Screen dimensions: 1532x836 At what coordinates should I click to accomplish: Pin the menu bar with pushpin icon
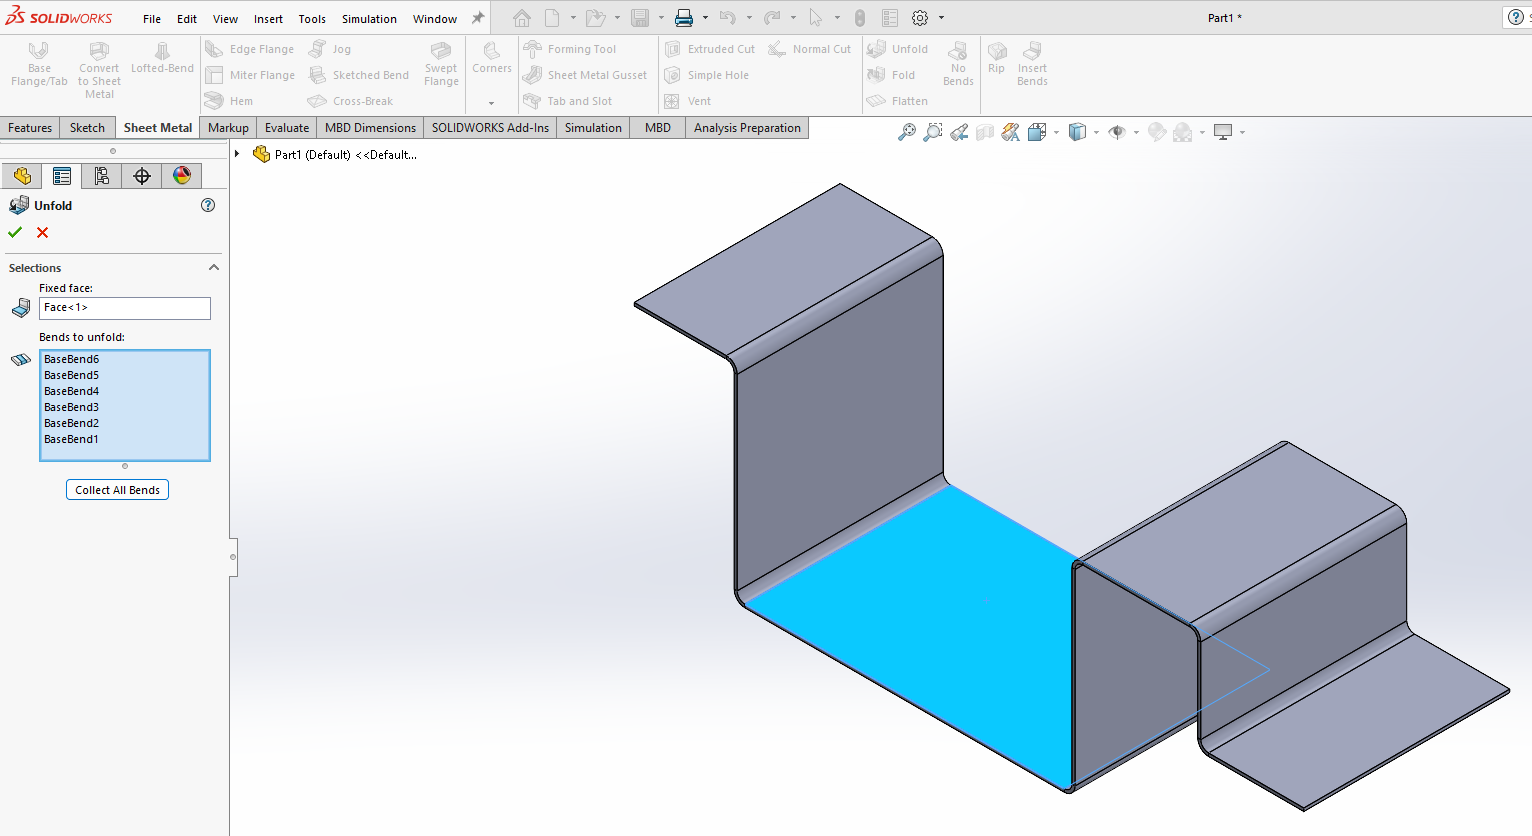click(478, 18)
